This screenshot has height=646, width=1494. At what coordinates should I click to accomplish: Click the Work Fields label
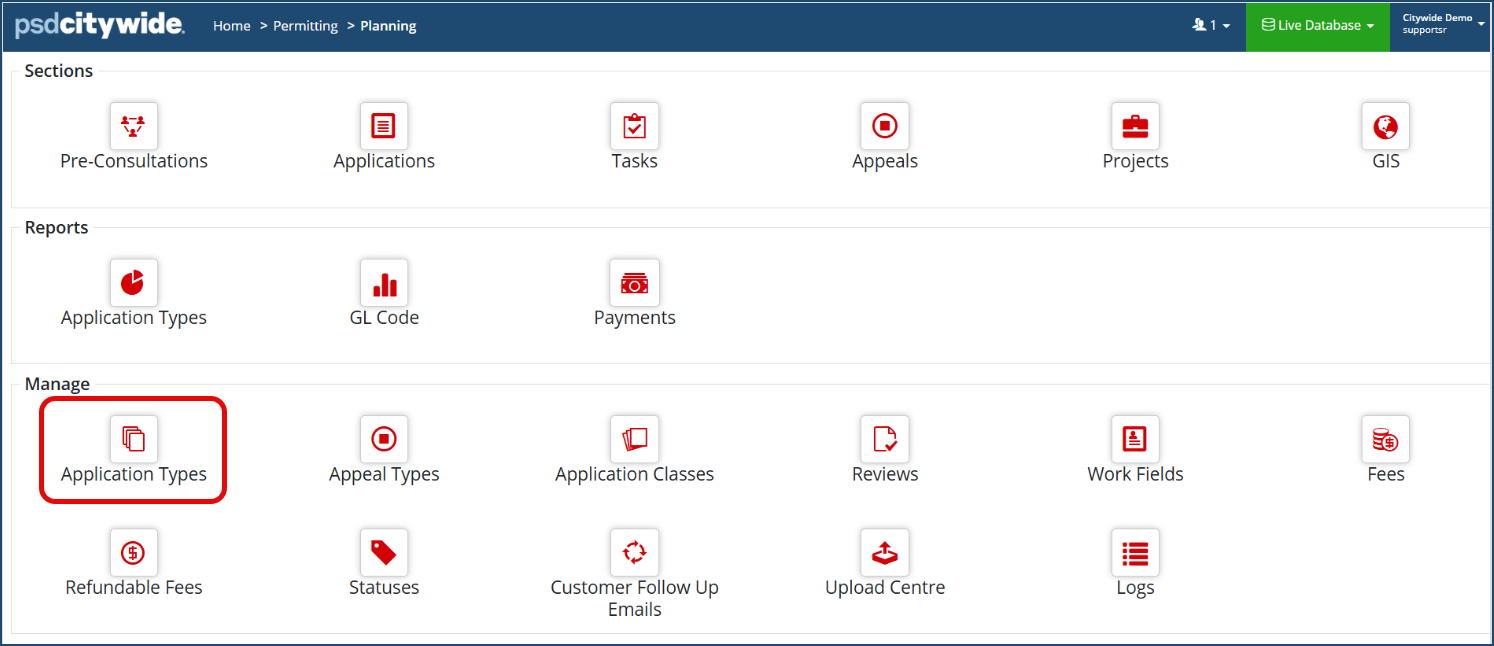[x=1135, y=474]
